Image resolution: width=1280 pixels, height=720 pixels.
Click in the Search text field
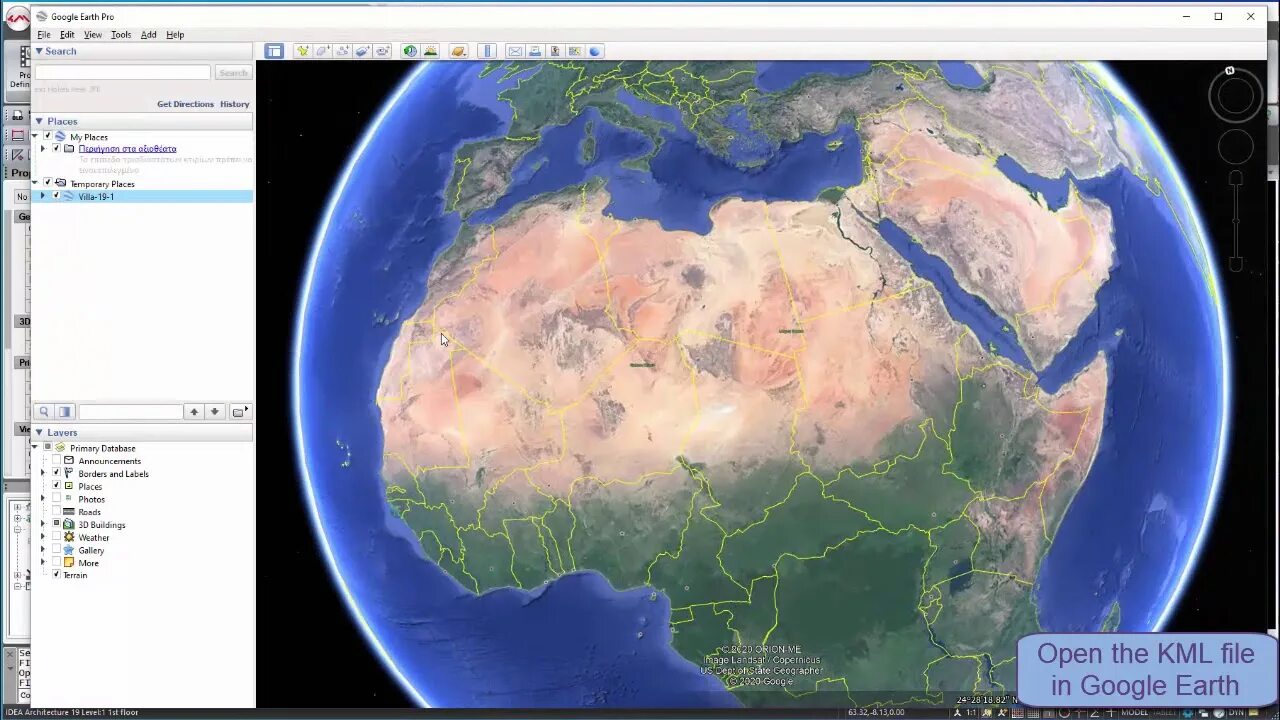point(123,73)
